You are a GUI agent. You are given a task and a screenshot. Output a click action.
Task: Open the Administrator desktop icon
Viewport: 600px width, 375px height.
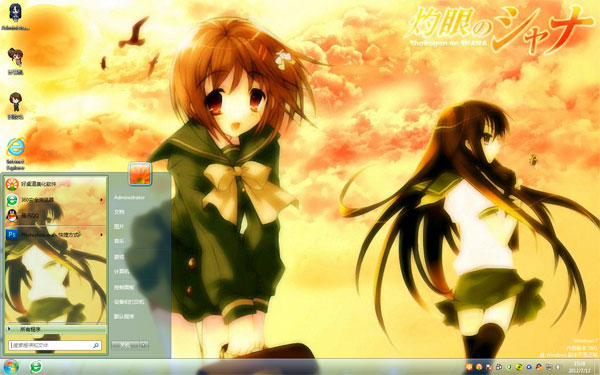coord(15,17)
